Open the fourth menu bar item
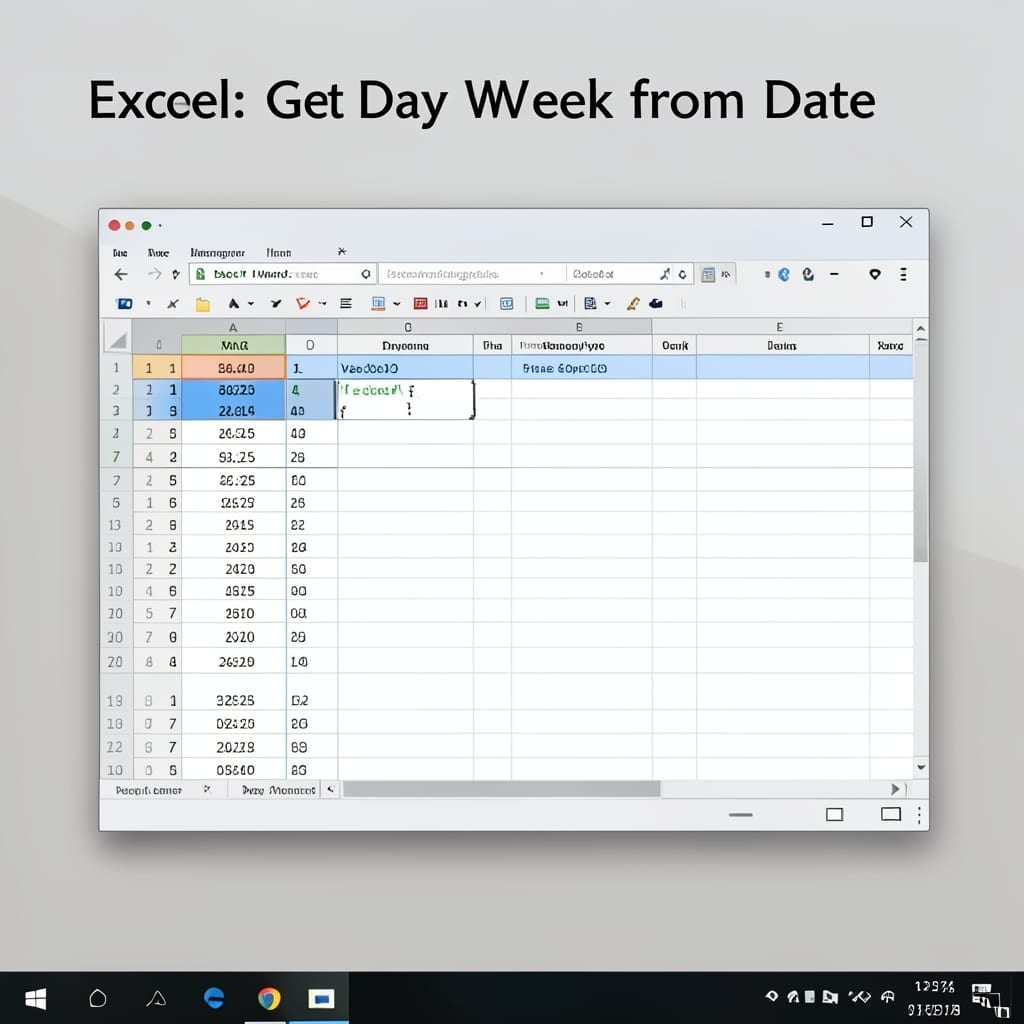 click(279, 253)
